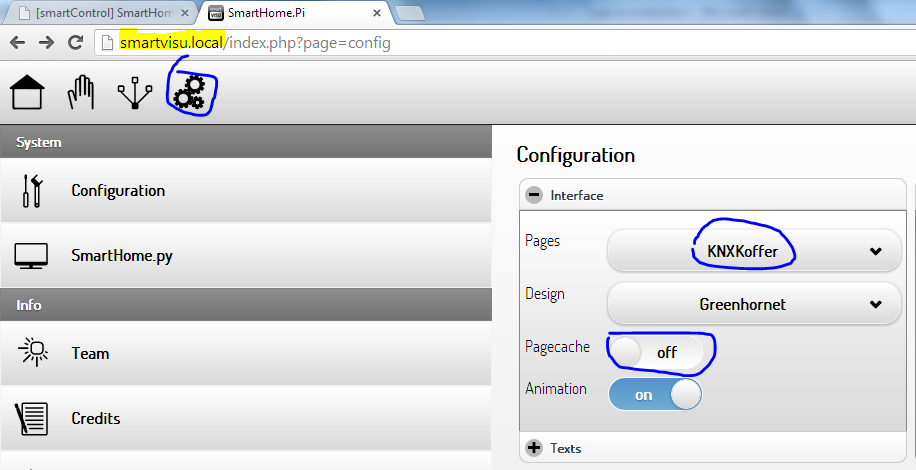This screenshot has width=916, height=470.
Task: Click the Design label
Action: coord(545,293)
